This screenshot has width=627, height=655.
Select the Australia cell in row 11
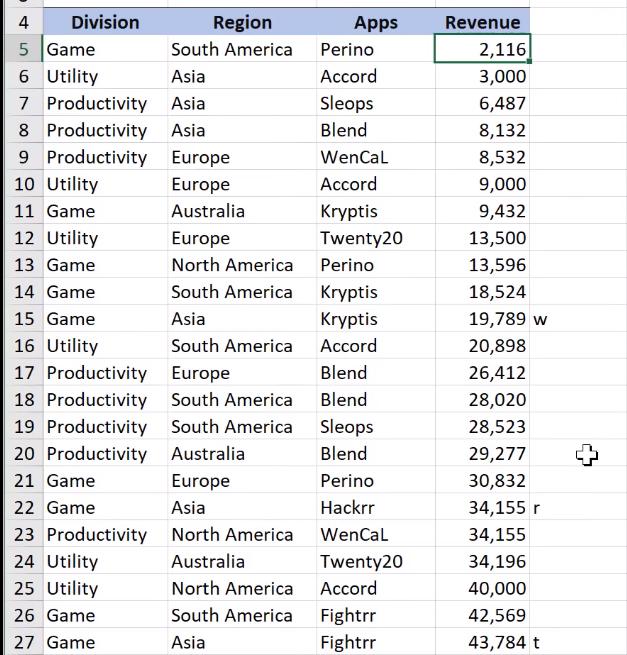(242, 211)
